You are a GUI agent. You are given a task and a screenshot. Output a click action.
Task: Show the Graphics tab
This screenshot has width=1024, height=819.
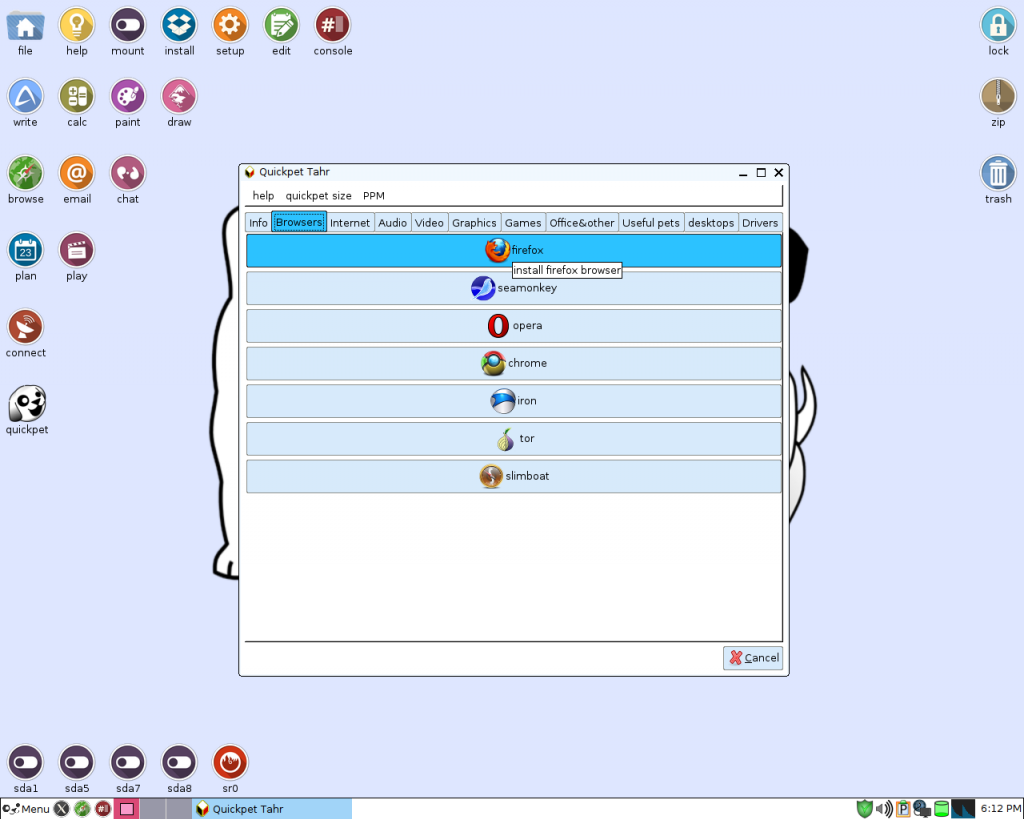tap(474, 223)
